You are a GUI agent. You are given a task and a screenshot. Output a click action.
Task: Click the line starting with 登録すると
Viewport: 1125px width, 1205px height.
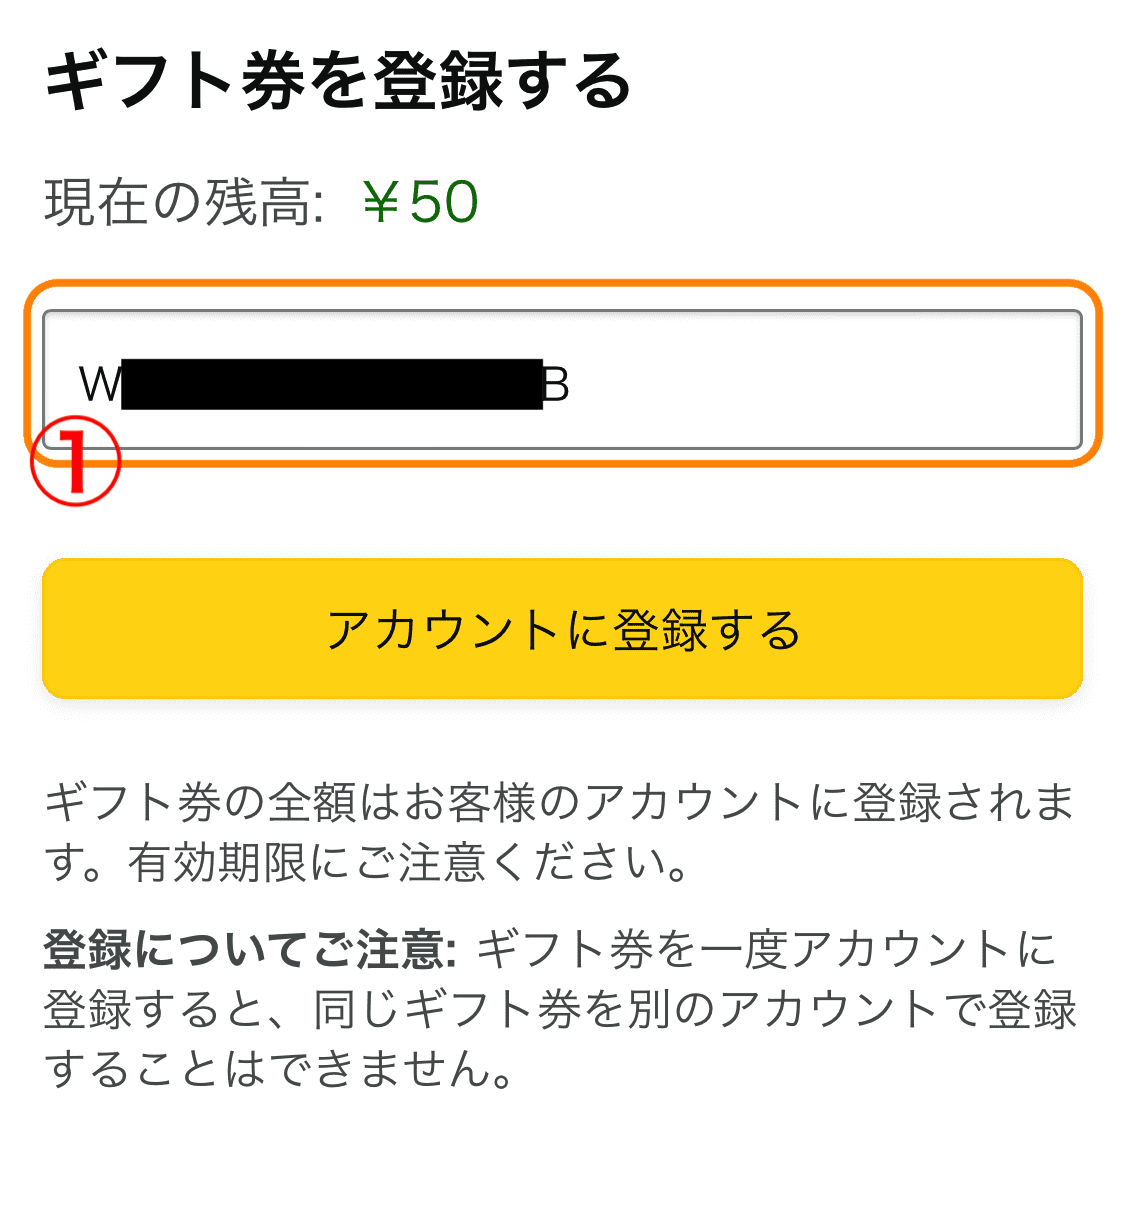click(560, 1009)
